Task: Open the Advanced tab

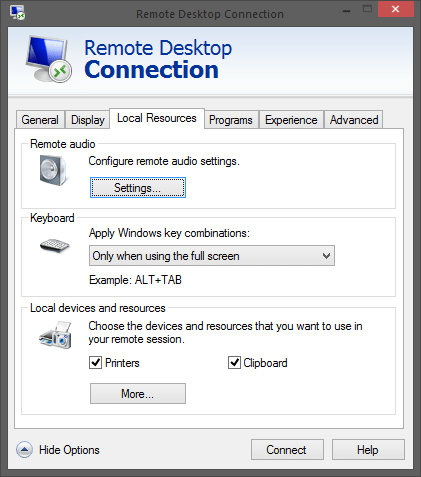Action: pos(354,120)
